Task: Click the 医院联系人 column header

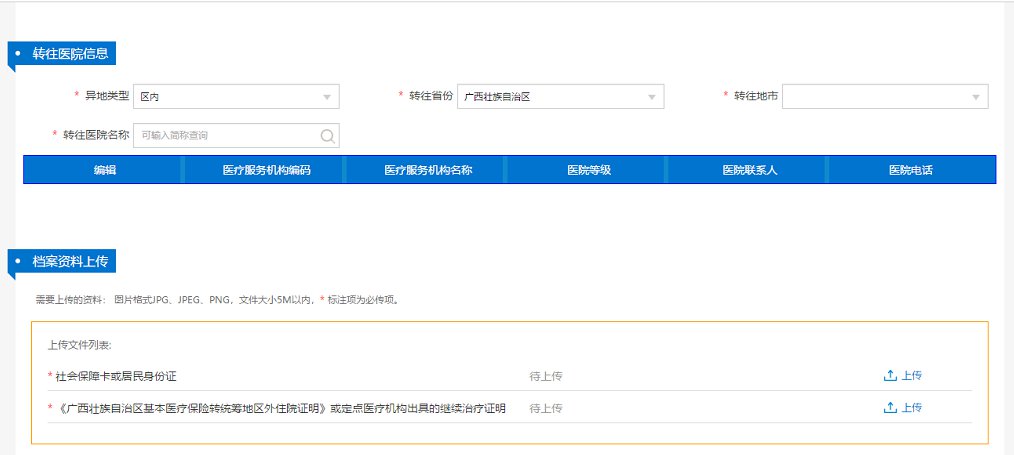Action: pyautogui.click(x=749, y=170)
